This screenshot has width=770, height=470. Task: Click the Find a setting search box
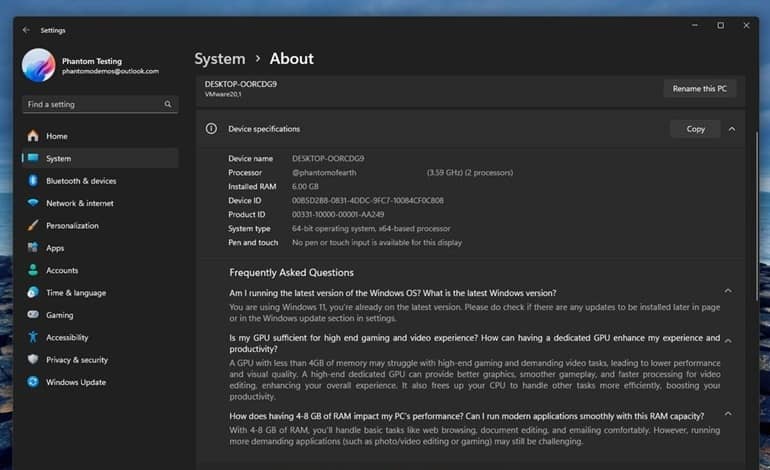point(100,104)
